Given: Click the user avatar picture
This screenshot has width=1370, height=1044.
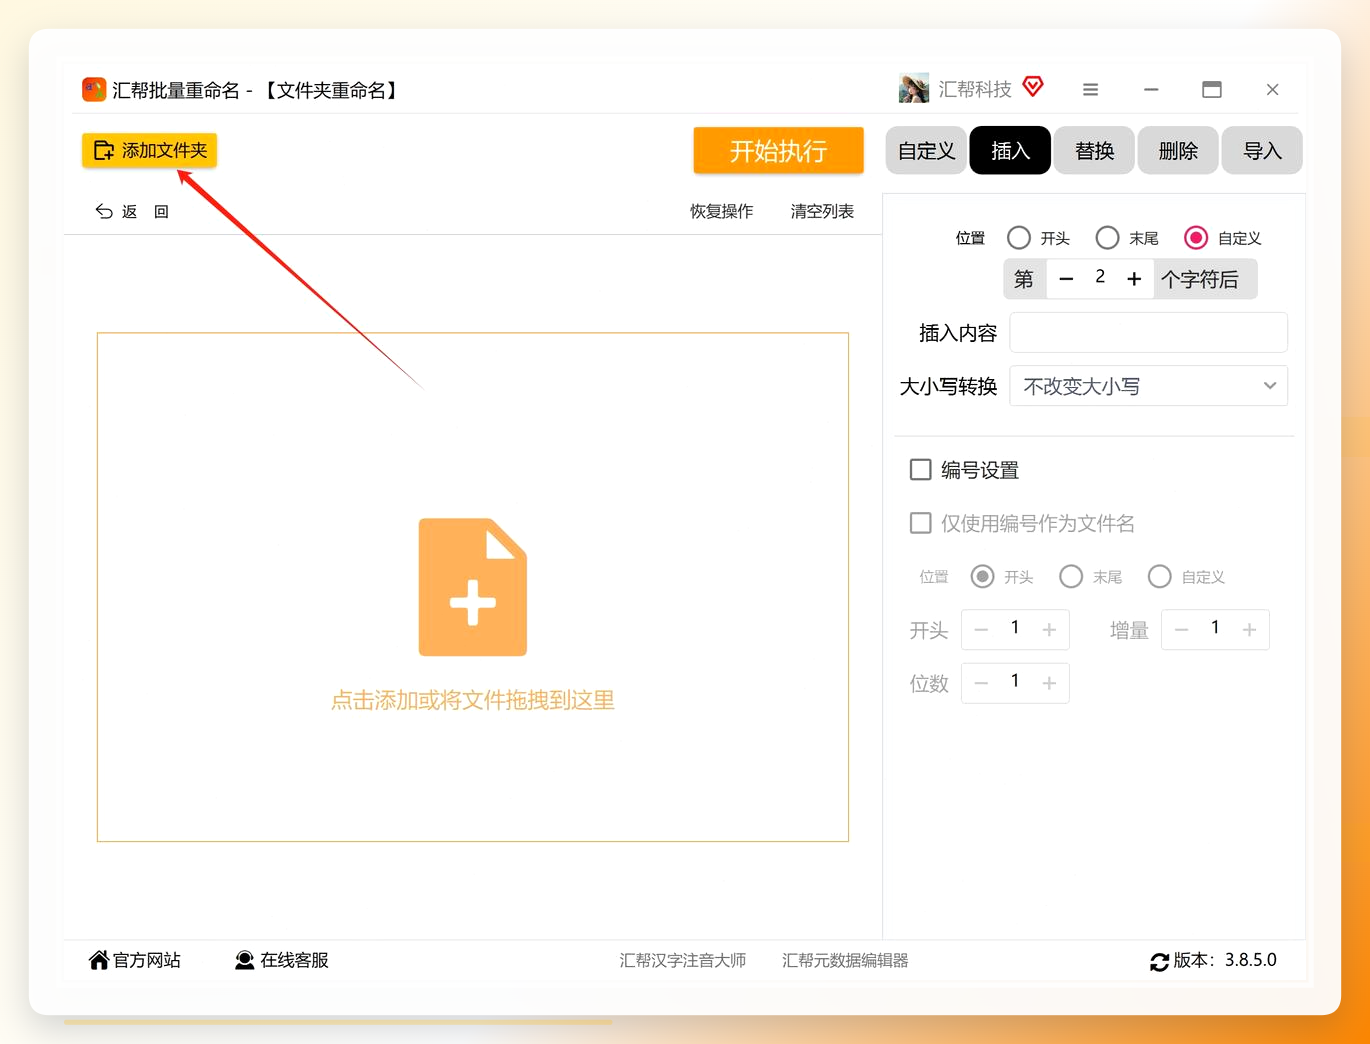Looking at the screenshot, I should click(x=914, y=88).
